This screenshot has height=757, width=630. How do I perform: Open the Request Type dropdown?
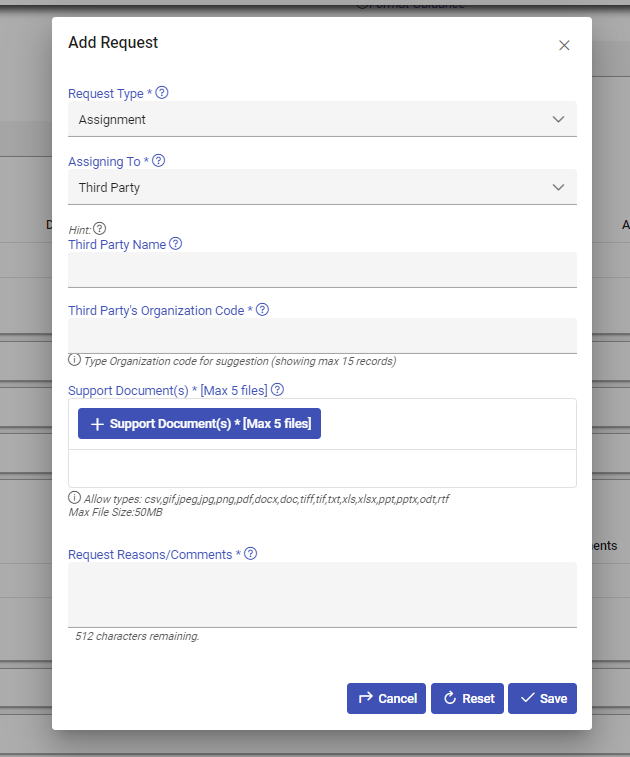tap(322, 120)
